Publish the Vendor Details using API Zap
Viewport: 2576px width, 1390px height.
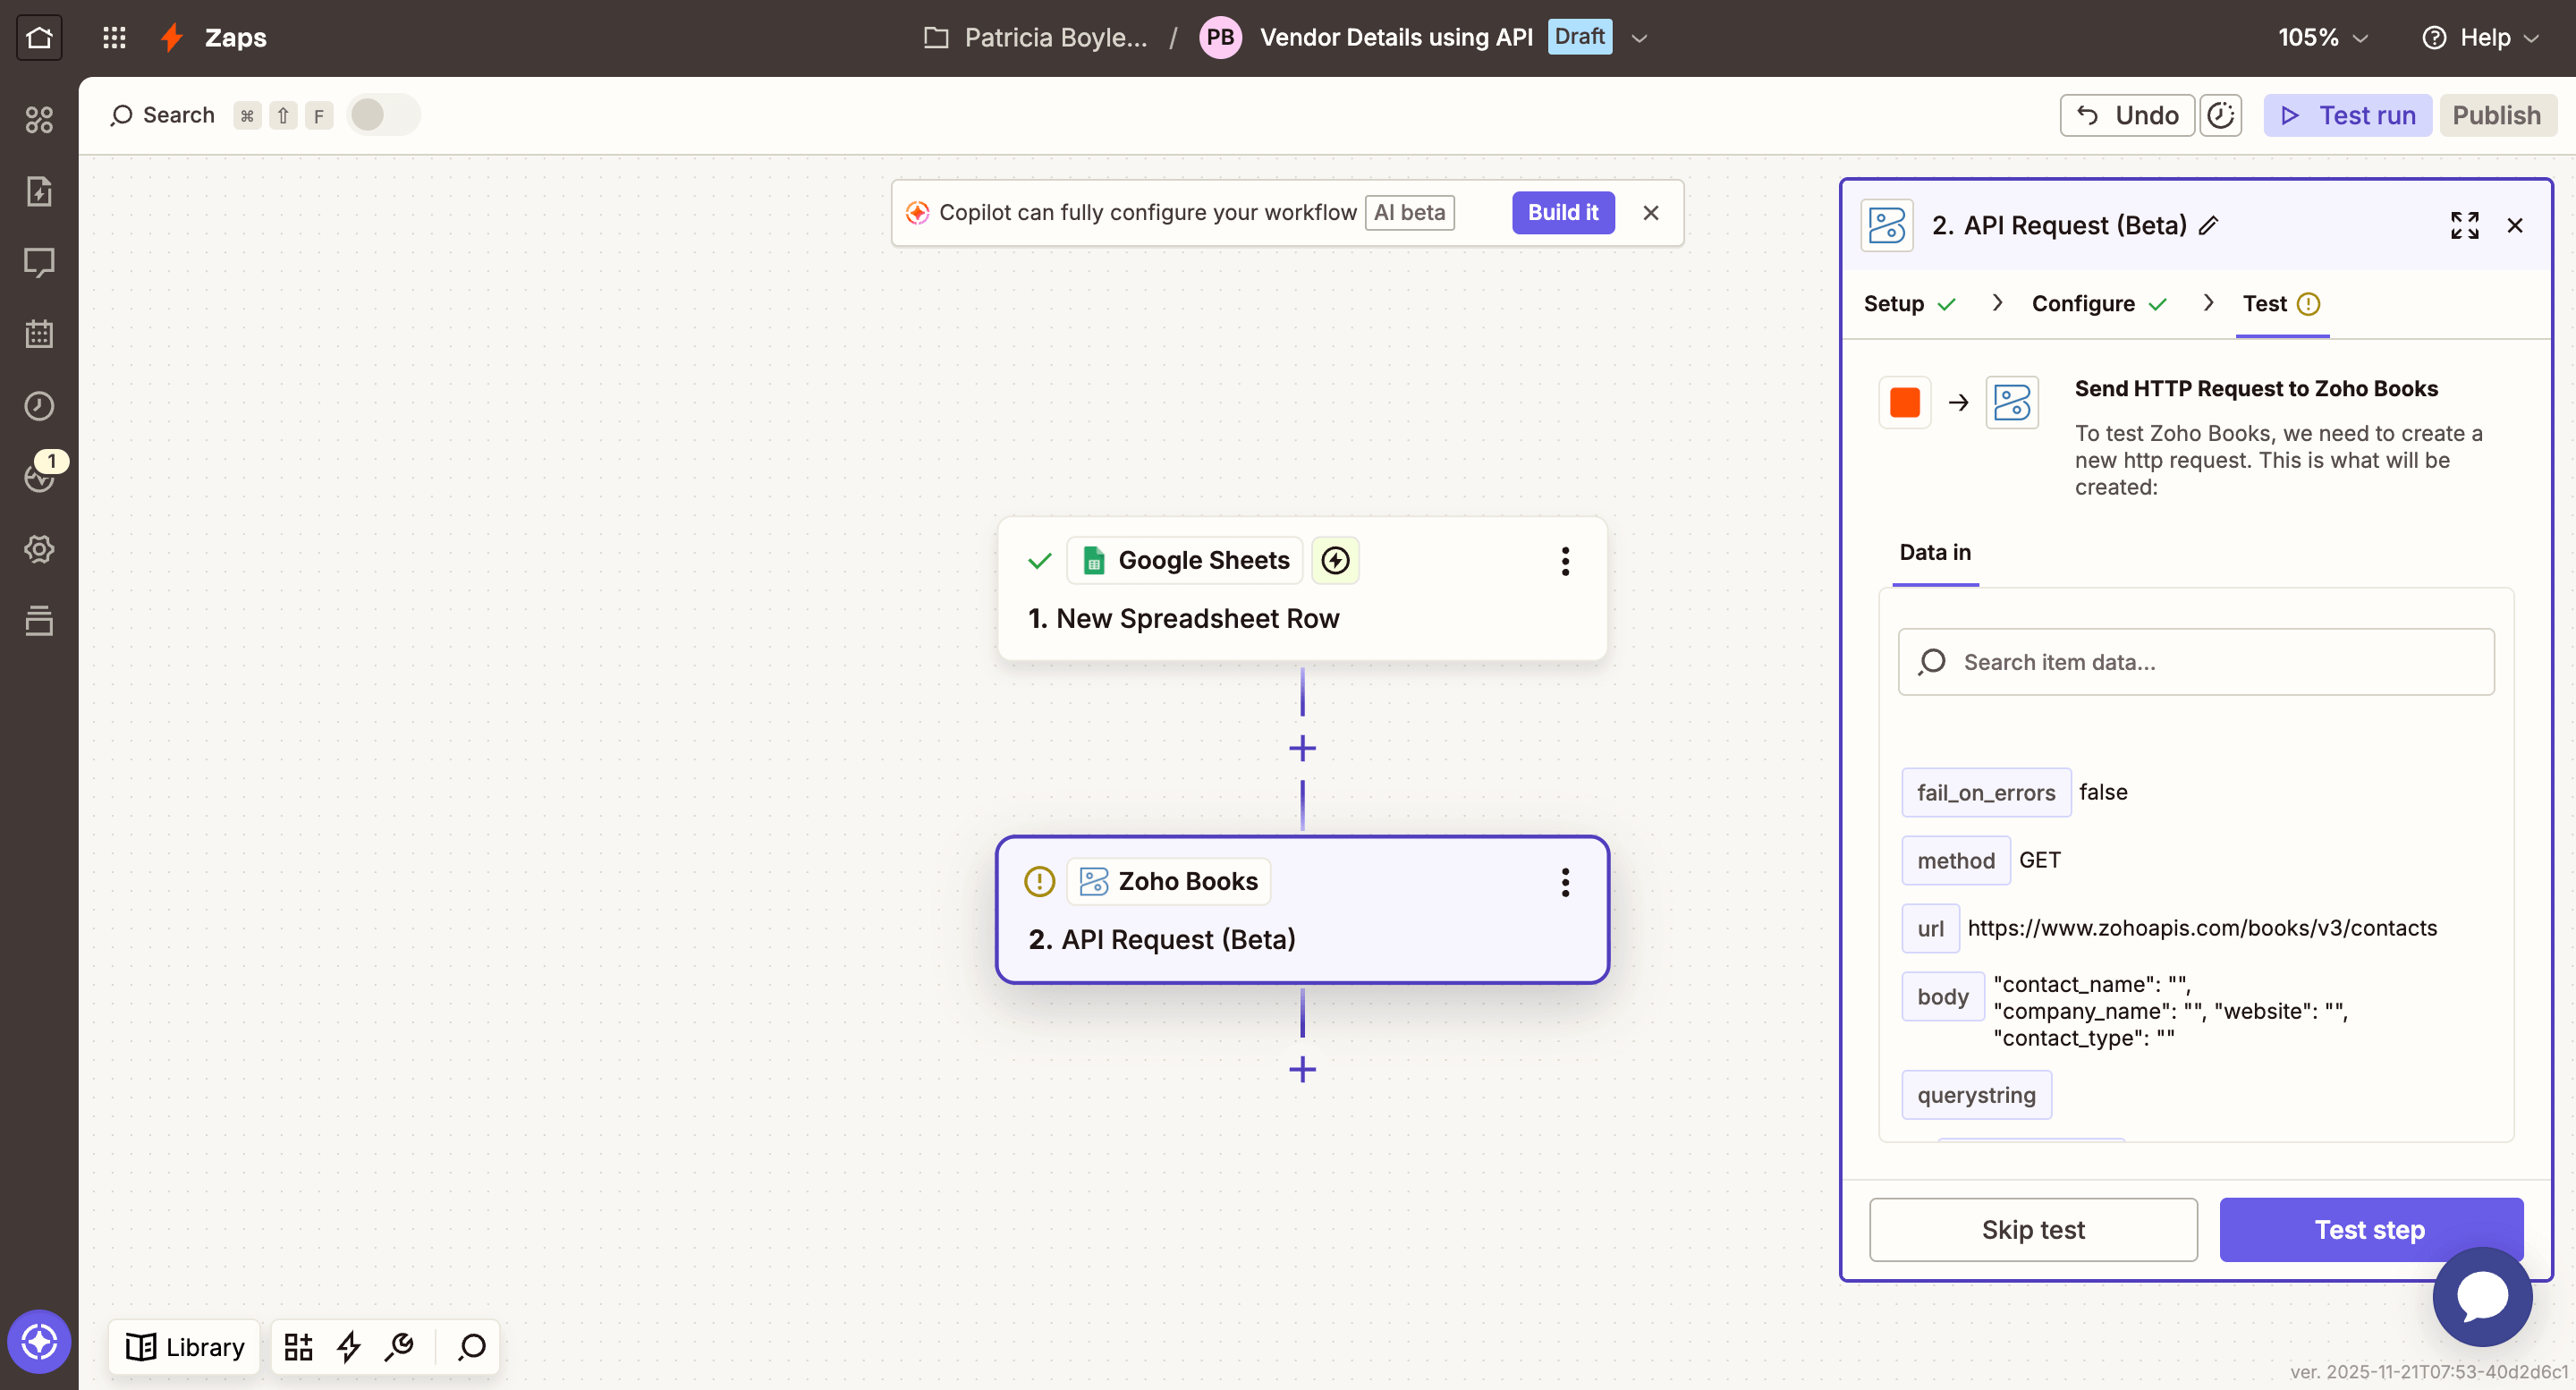pyautogui.click(x=2497, y=115)
